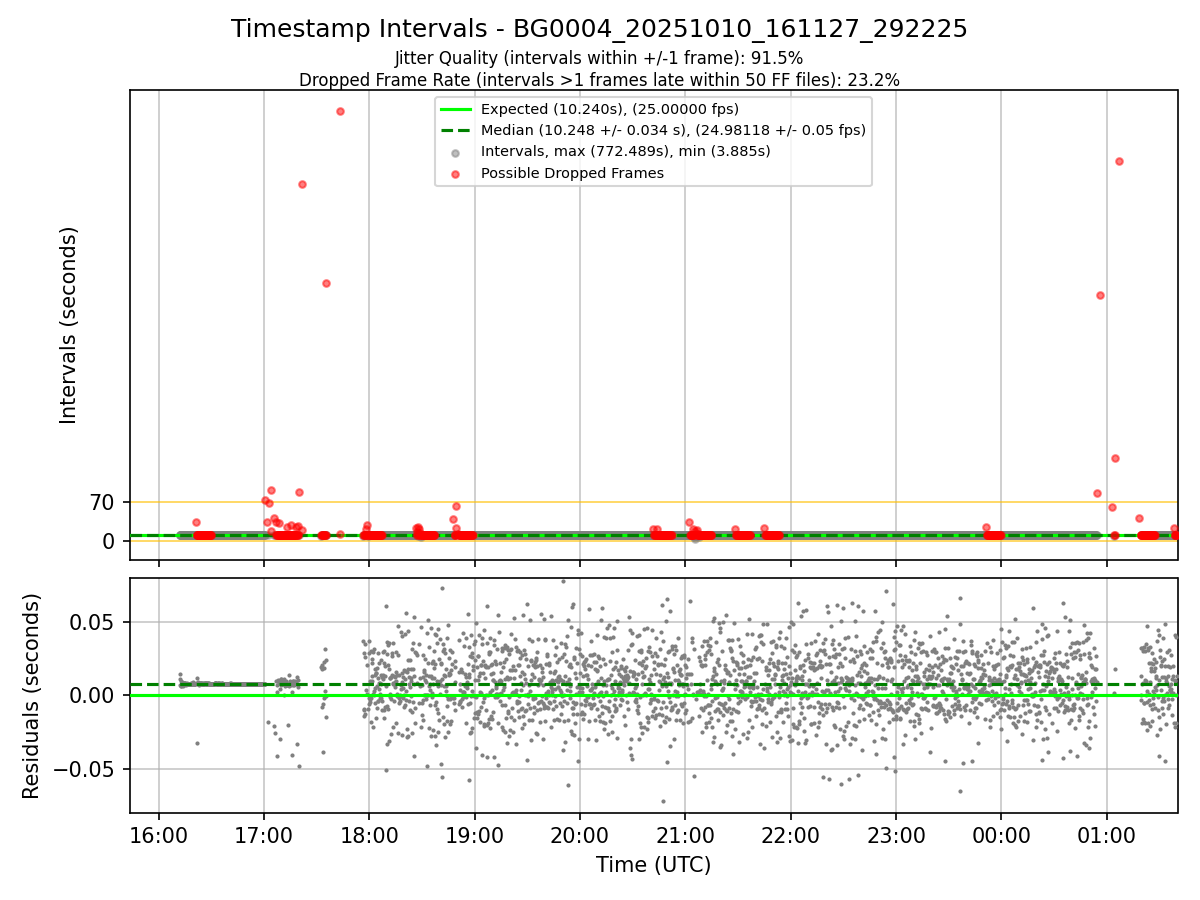Screen dimensions: 1200x900
Task: Click the 0 tick label on intervals axis
Action: (110, 541)
